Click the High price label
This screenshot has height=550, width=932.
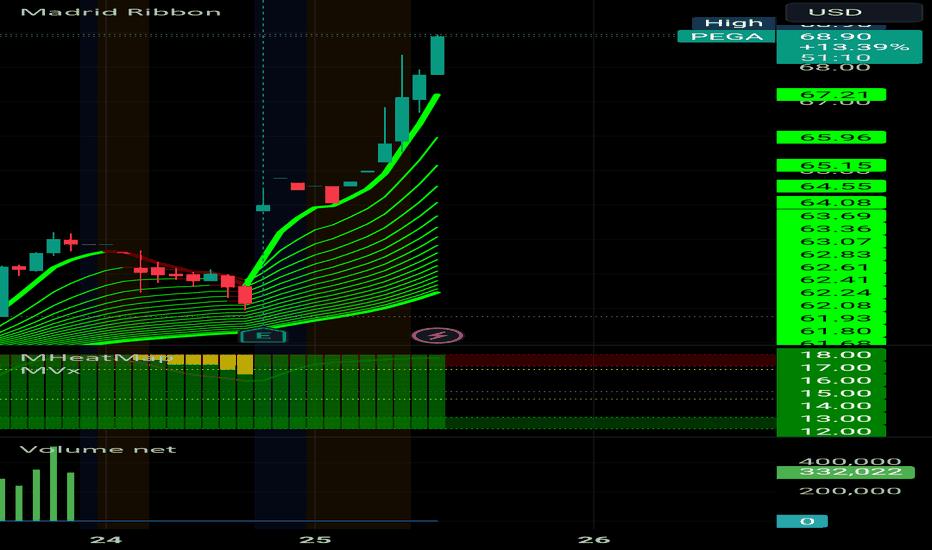click(x=733, y=23)
